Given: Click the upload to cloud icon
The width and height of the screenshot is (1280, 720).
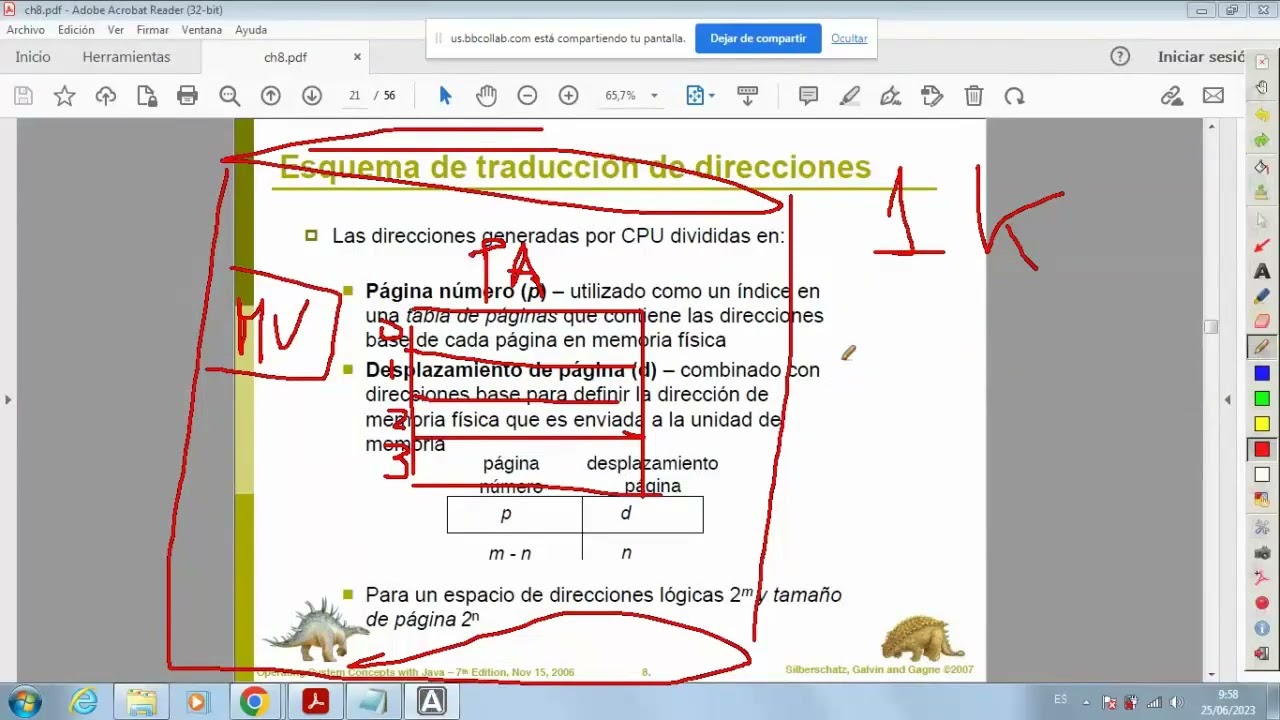Looking at the screenshot, I should click(x=106, y=96).
